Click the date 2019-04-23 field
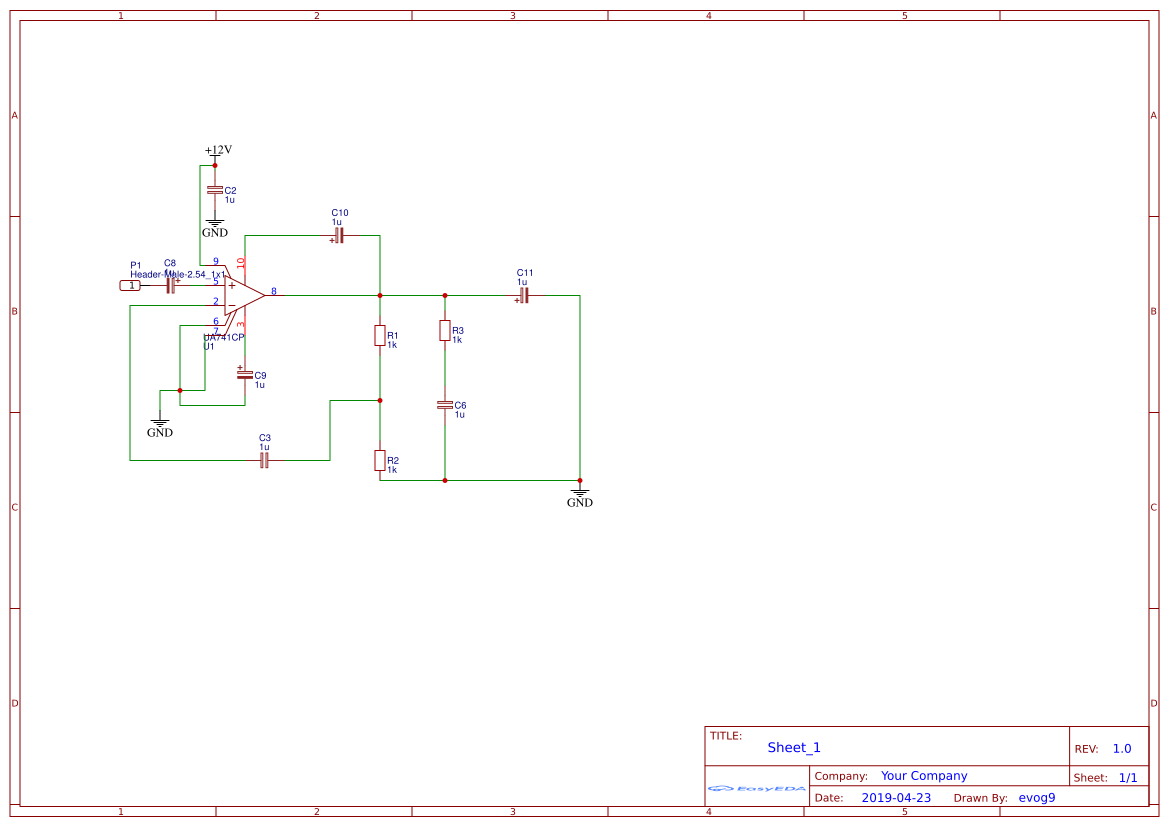Screen dimensions: 1169x827 [x=896, y=797]
